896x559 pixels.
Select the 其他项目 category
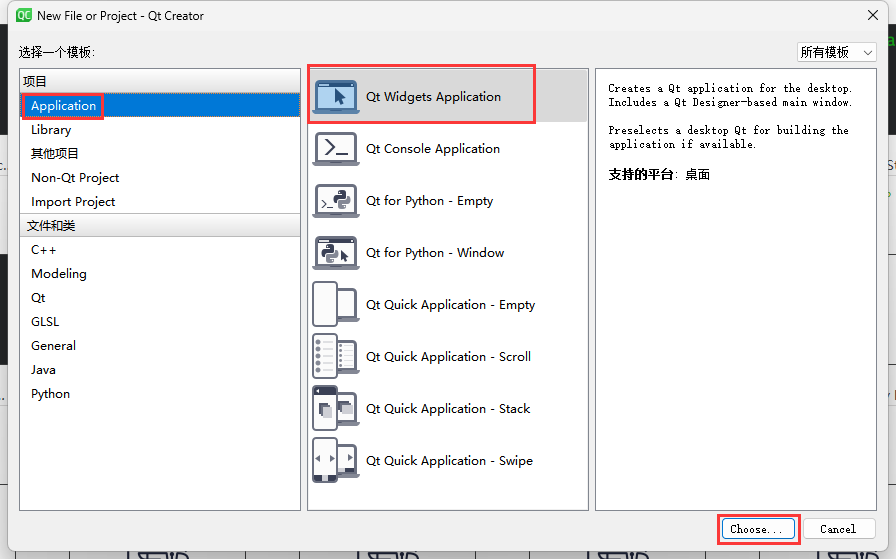click(160, 154)
